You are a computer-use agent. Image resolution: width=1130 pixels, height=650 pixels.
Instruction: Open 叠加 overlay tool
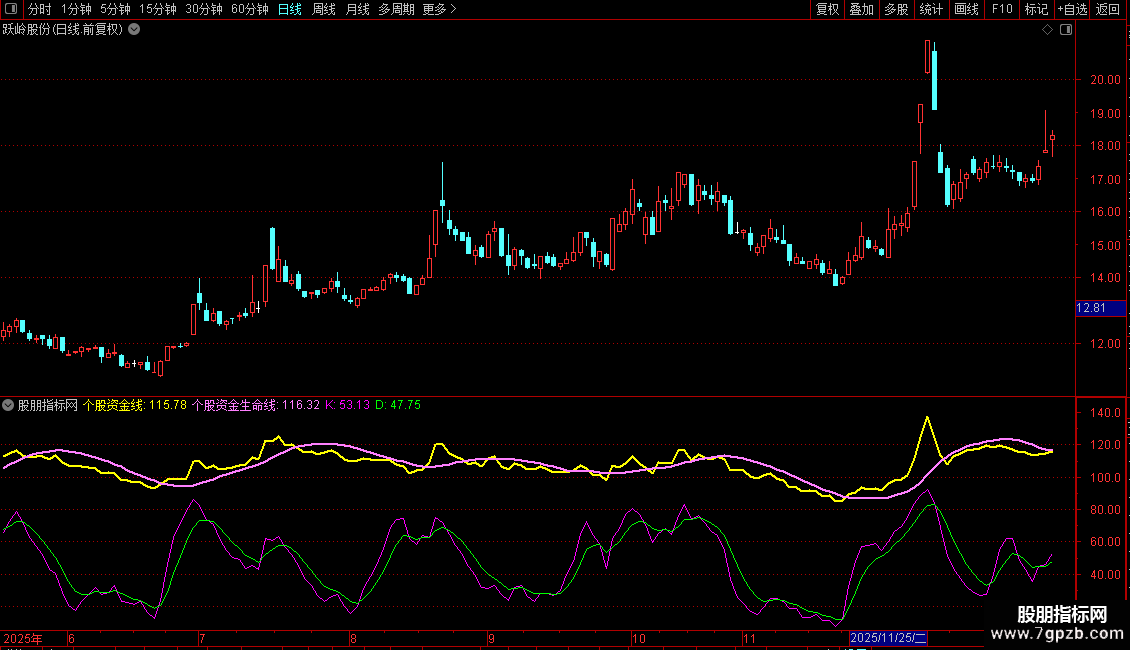(x=861, y=9)
